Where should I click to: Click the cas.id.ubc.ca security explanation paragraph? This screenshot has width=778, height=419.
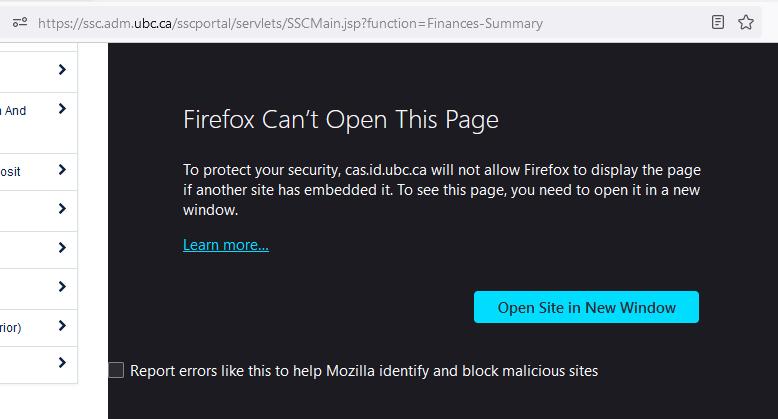click(442, 190)
